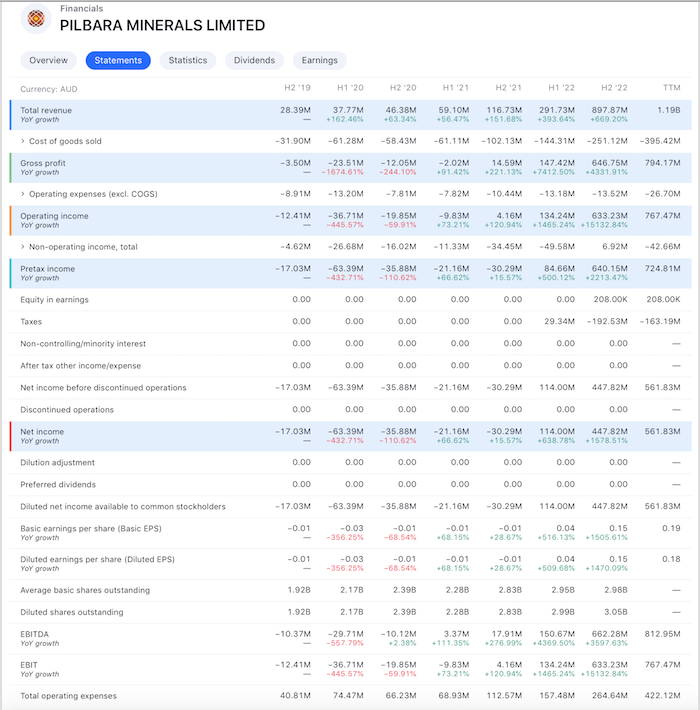Select the Statements tab
This screenshot has width=700, height=710.
pos(118,60)
